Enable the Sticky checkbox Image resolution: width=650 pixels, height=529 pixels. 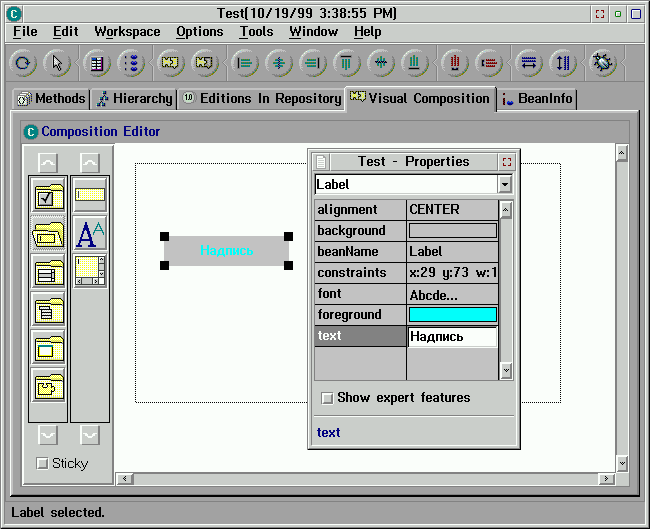tap(42, 463)
